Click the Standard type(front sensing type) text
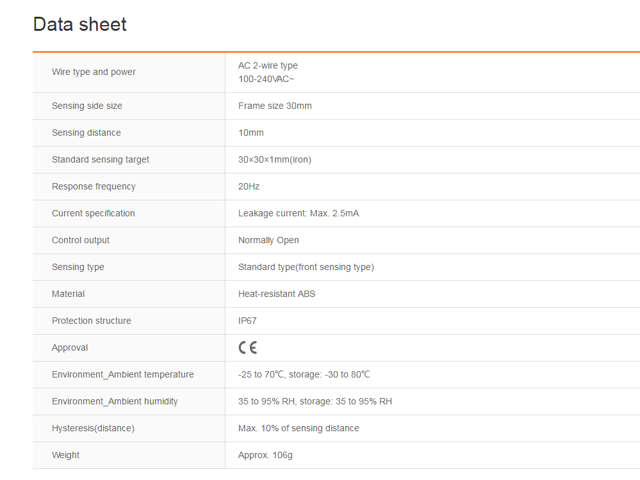Image resolution: width=640 pixels, height=480 pixels. pos(306,268)
